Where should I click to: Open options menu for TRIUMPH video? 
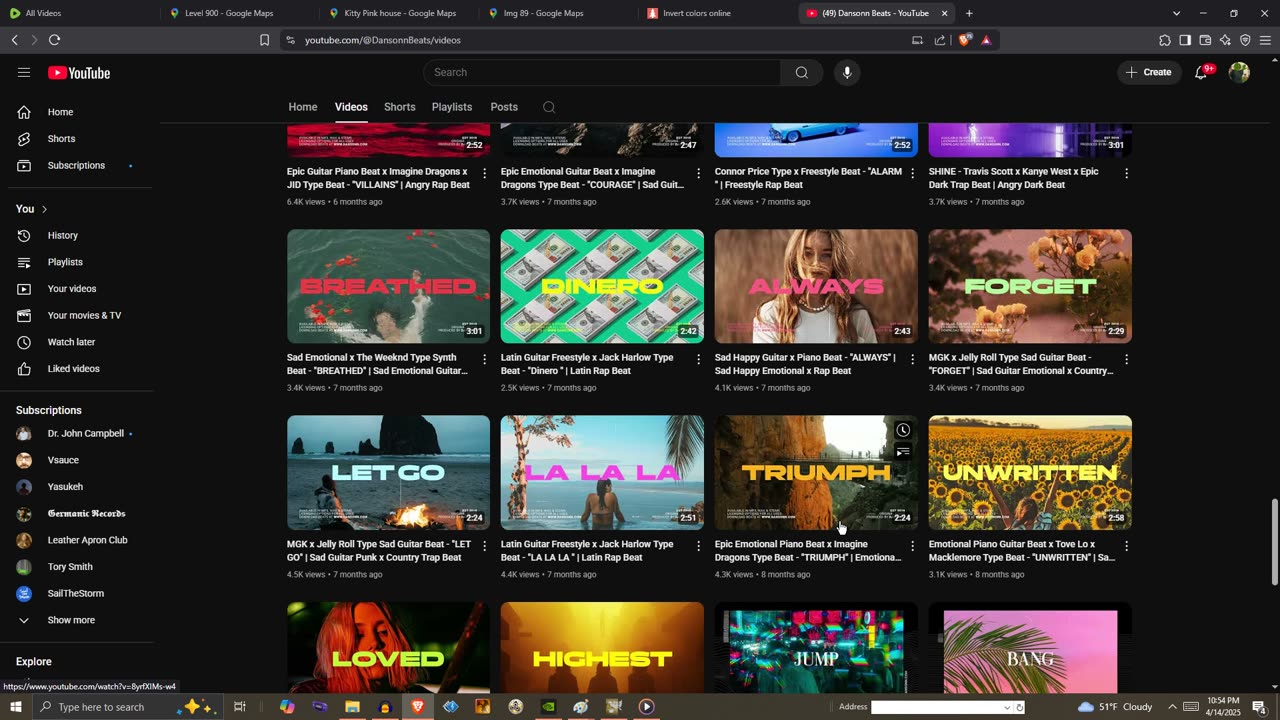[x=912, y=546]
